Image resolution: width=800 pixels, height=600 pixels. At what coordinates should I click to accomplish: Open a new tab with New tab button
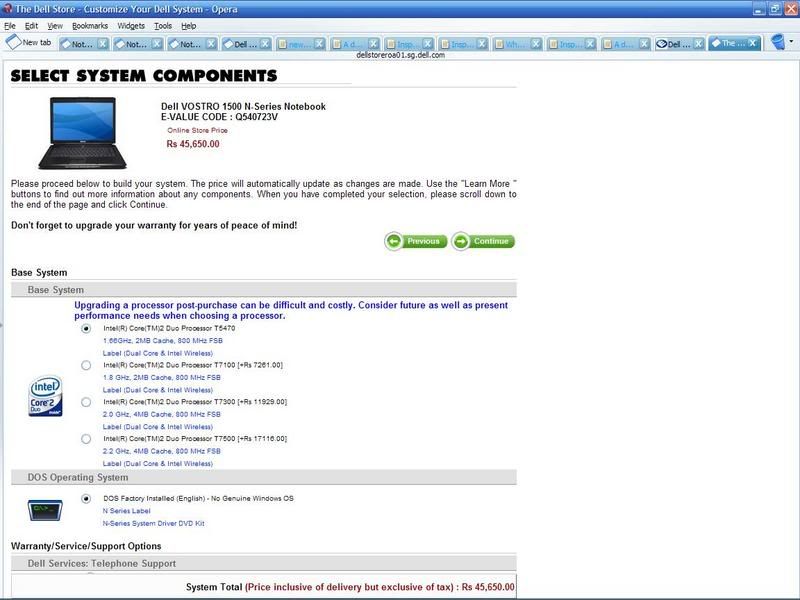click(x=29, y=43)
